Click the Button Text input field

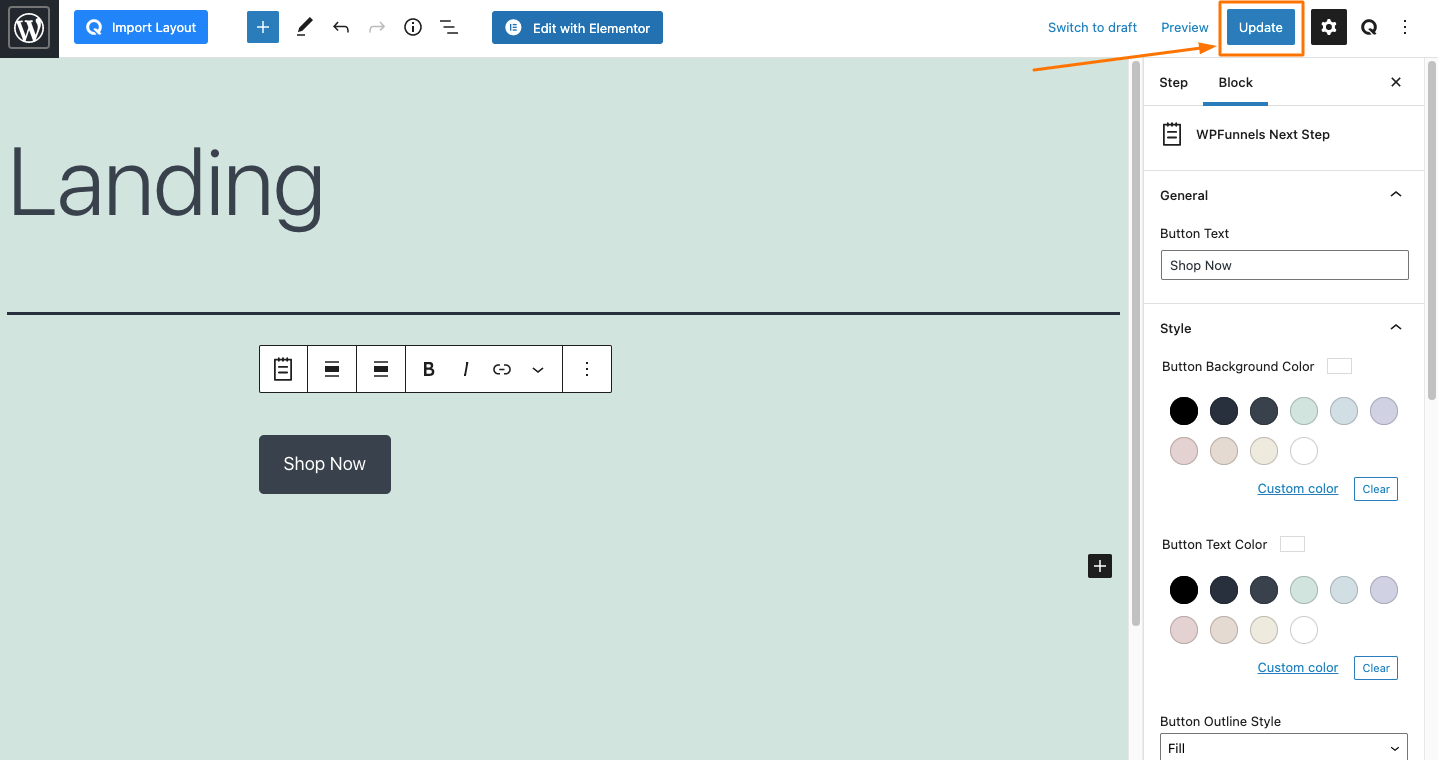tap(1284, 265)
